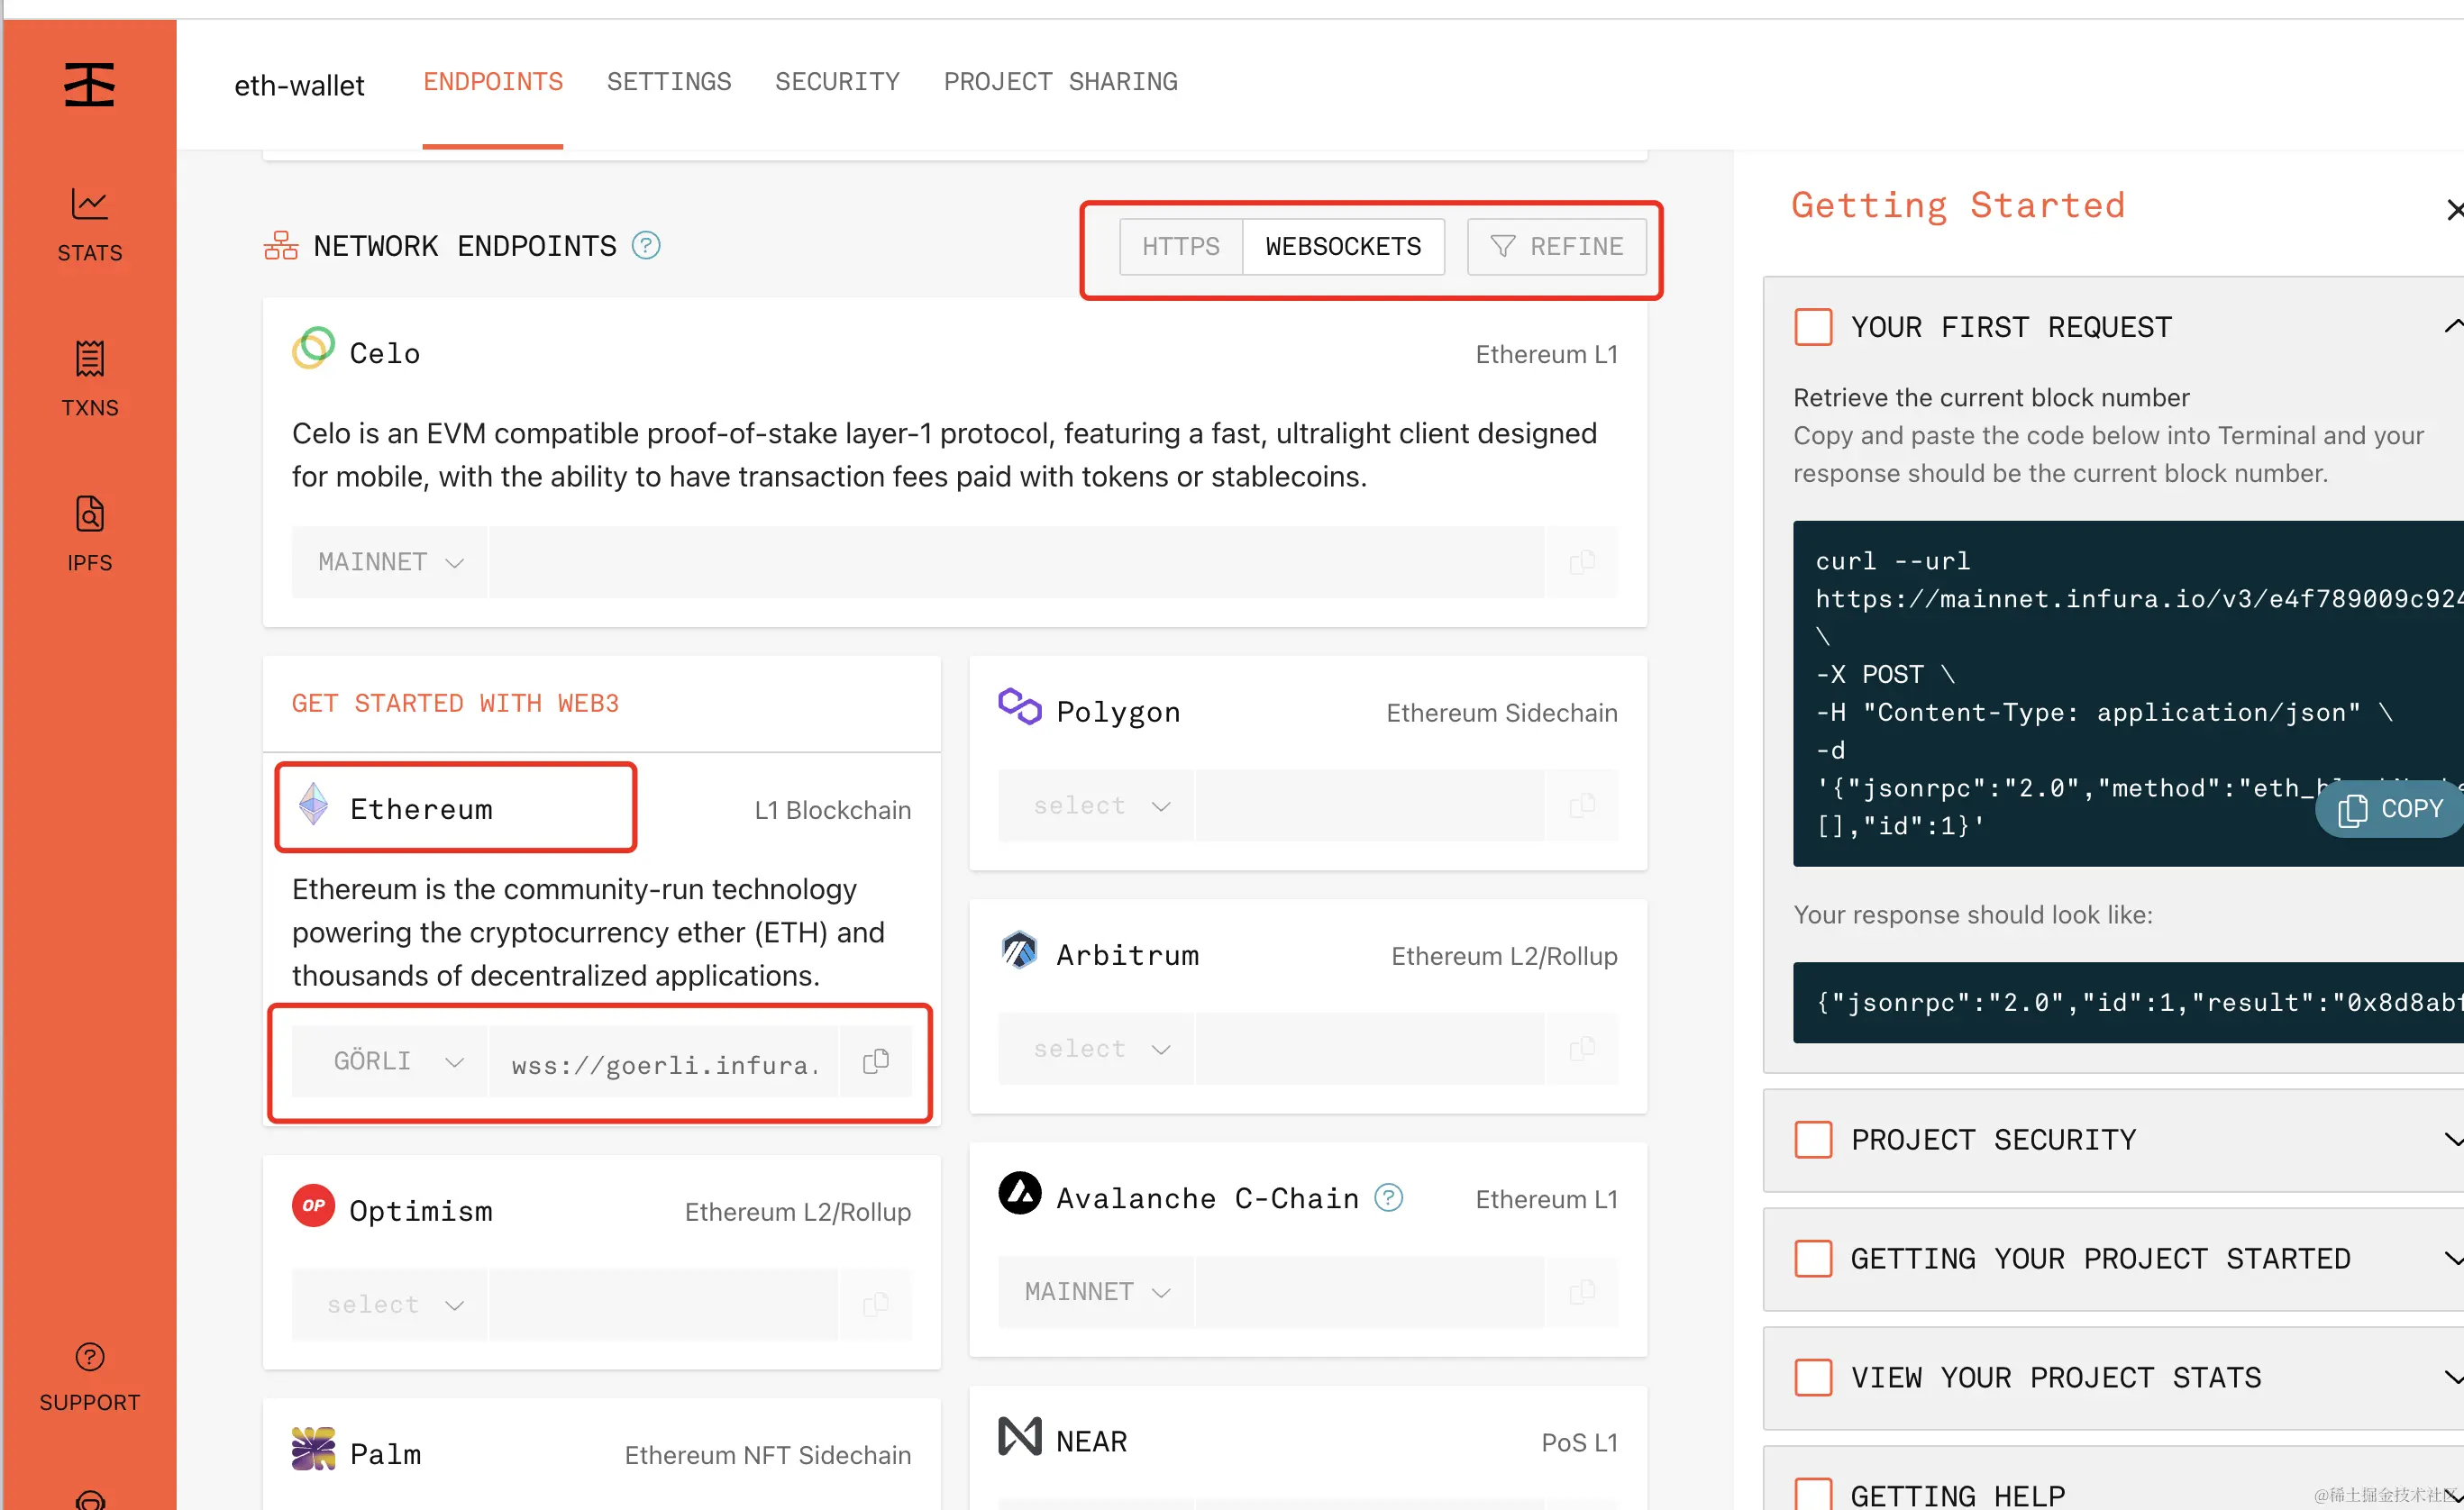Image resolution: width=2464 pixels, height=1510 pixels.
Task: Copy the Goerli websocket endpoint URL
Action: pyautogui.click(x=875, y=1061)
